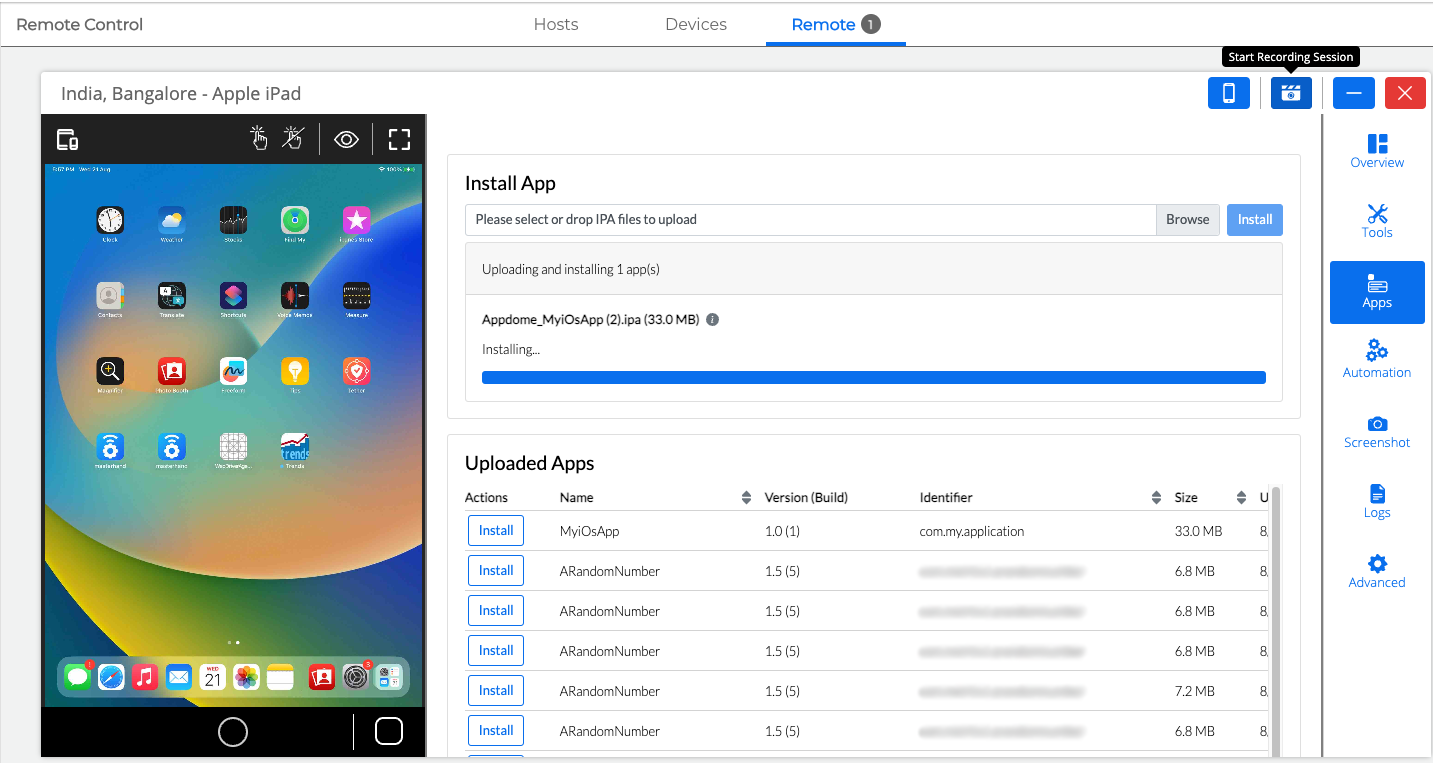The height and width of the screenshot is (763, 1433).
Task: Toggle view-only mode with the eye icon
Action: [346, 139]
